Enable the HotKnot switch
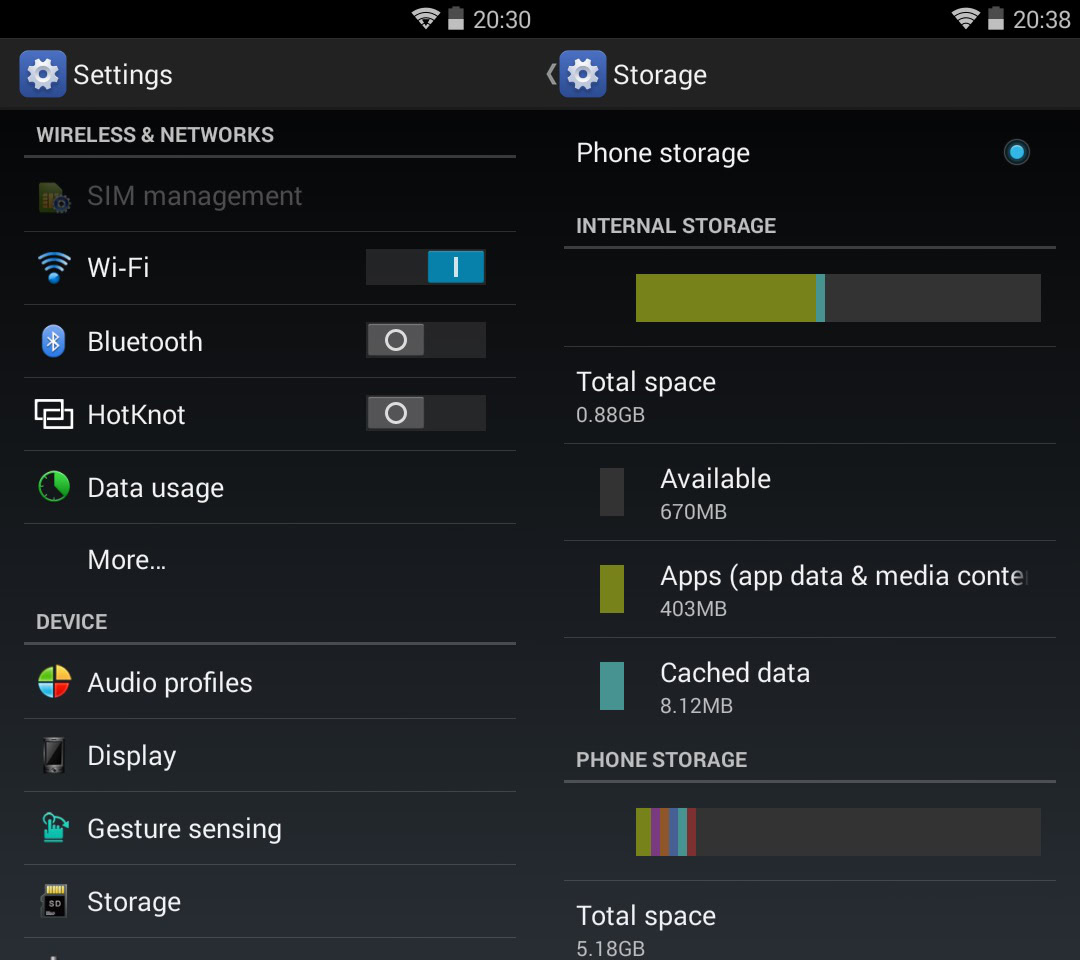This screenshot has height=960, width=1080. tap(426, 414)
